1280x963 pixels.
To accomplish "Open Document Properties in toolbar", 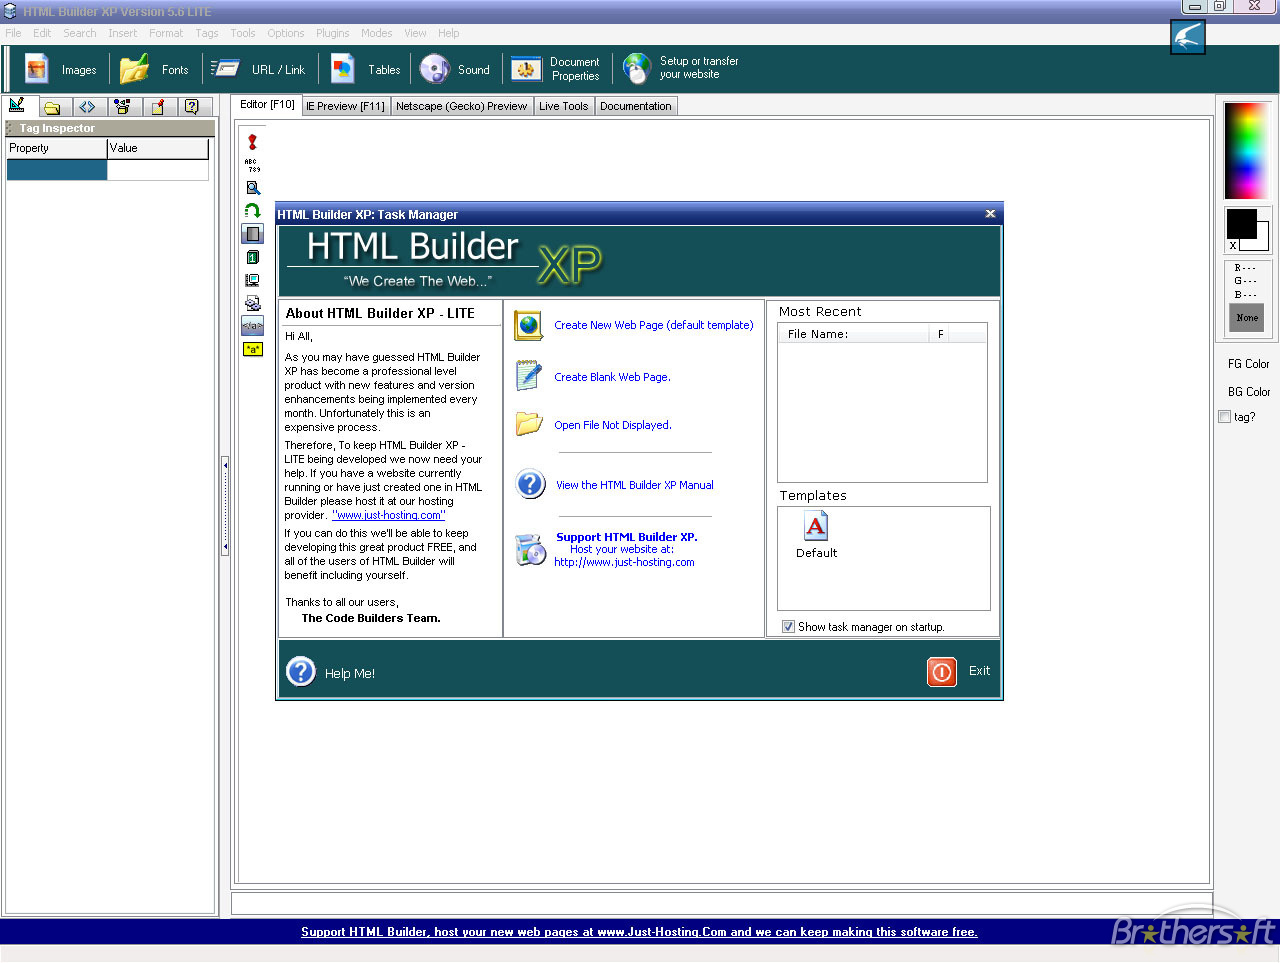I will (556, 69).
